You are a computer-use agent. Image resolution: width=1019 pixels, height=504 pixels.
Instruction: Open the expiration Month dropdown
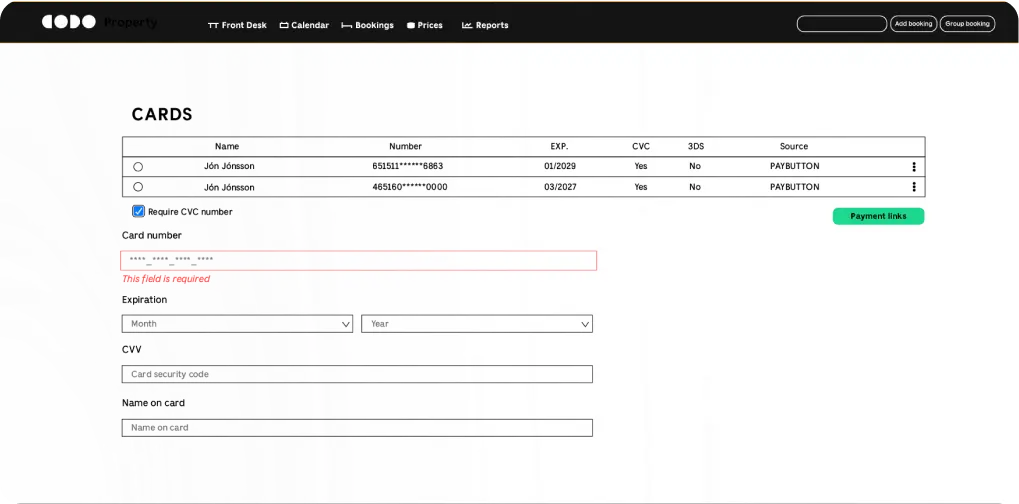(237, 324)
